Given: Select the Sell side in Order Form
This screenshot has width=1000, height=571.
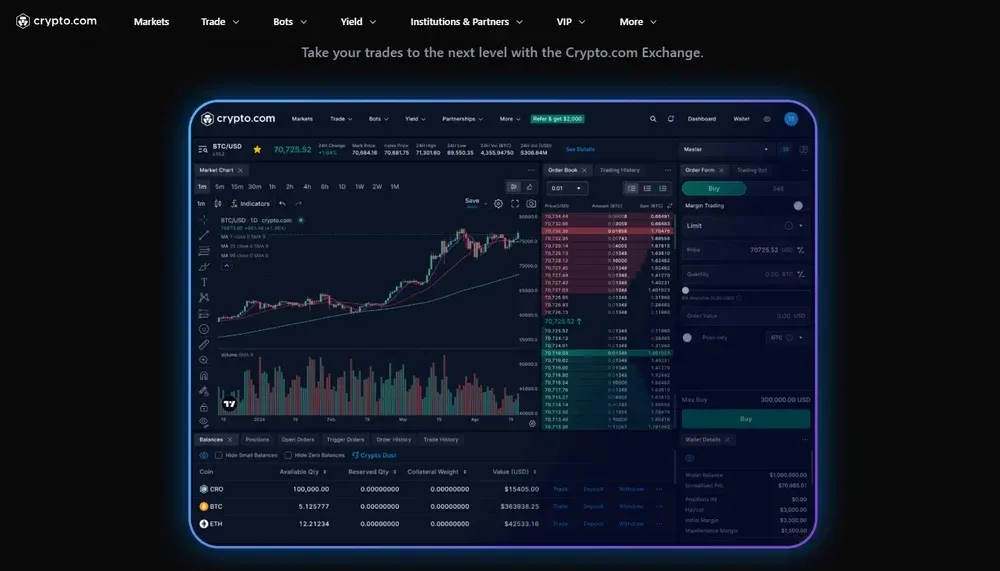Looking at the screenshot, I should pyautogui.click(x=778, y=188).
